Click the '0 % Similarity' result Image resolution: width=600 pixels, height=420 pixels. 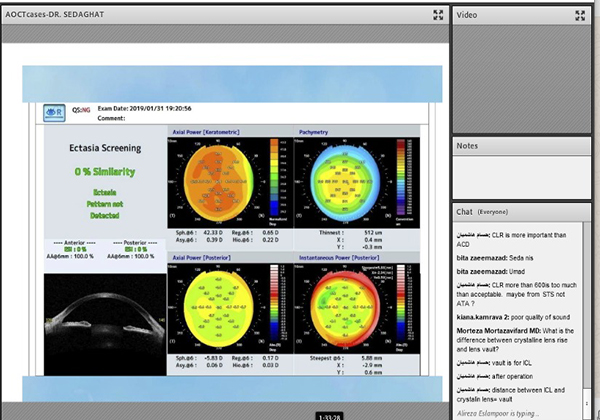[x=105, y=172]
